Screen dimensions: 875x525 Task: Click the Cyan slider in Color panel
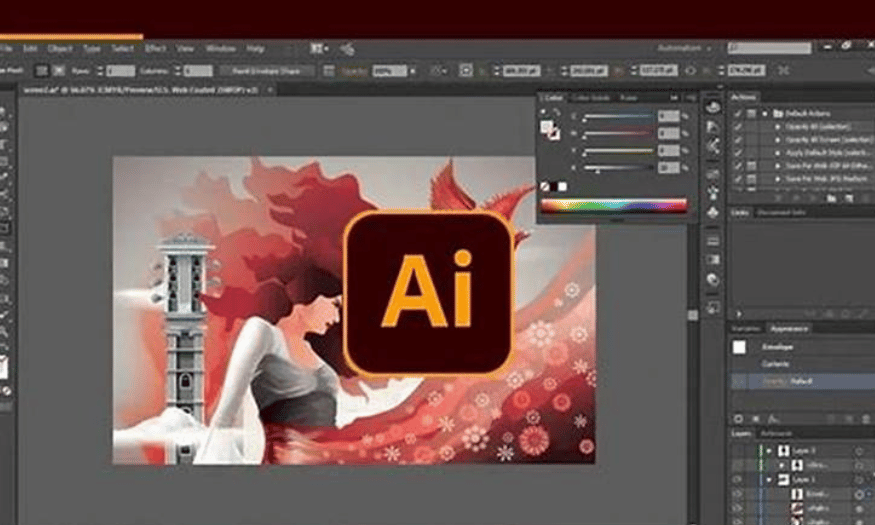point(618,117)
